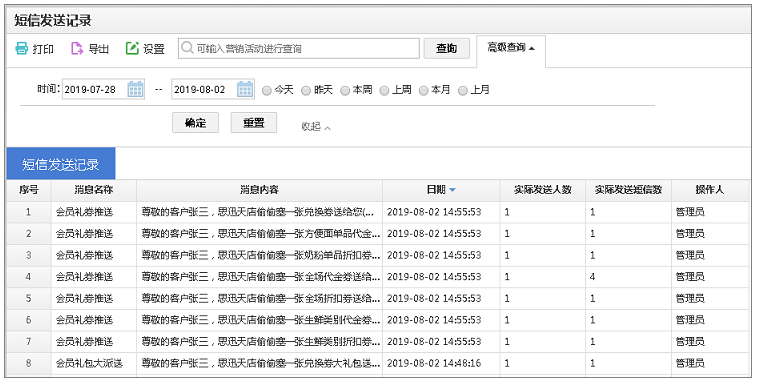Click row 8 message about 兑换券大礼包
The width and height of the screenshot is (759, 387).
pos(259,363)
